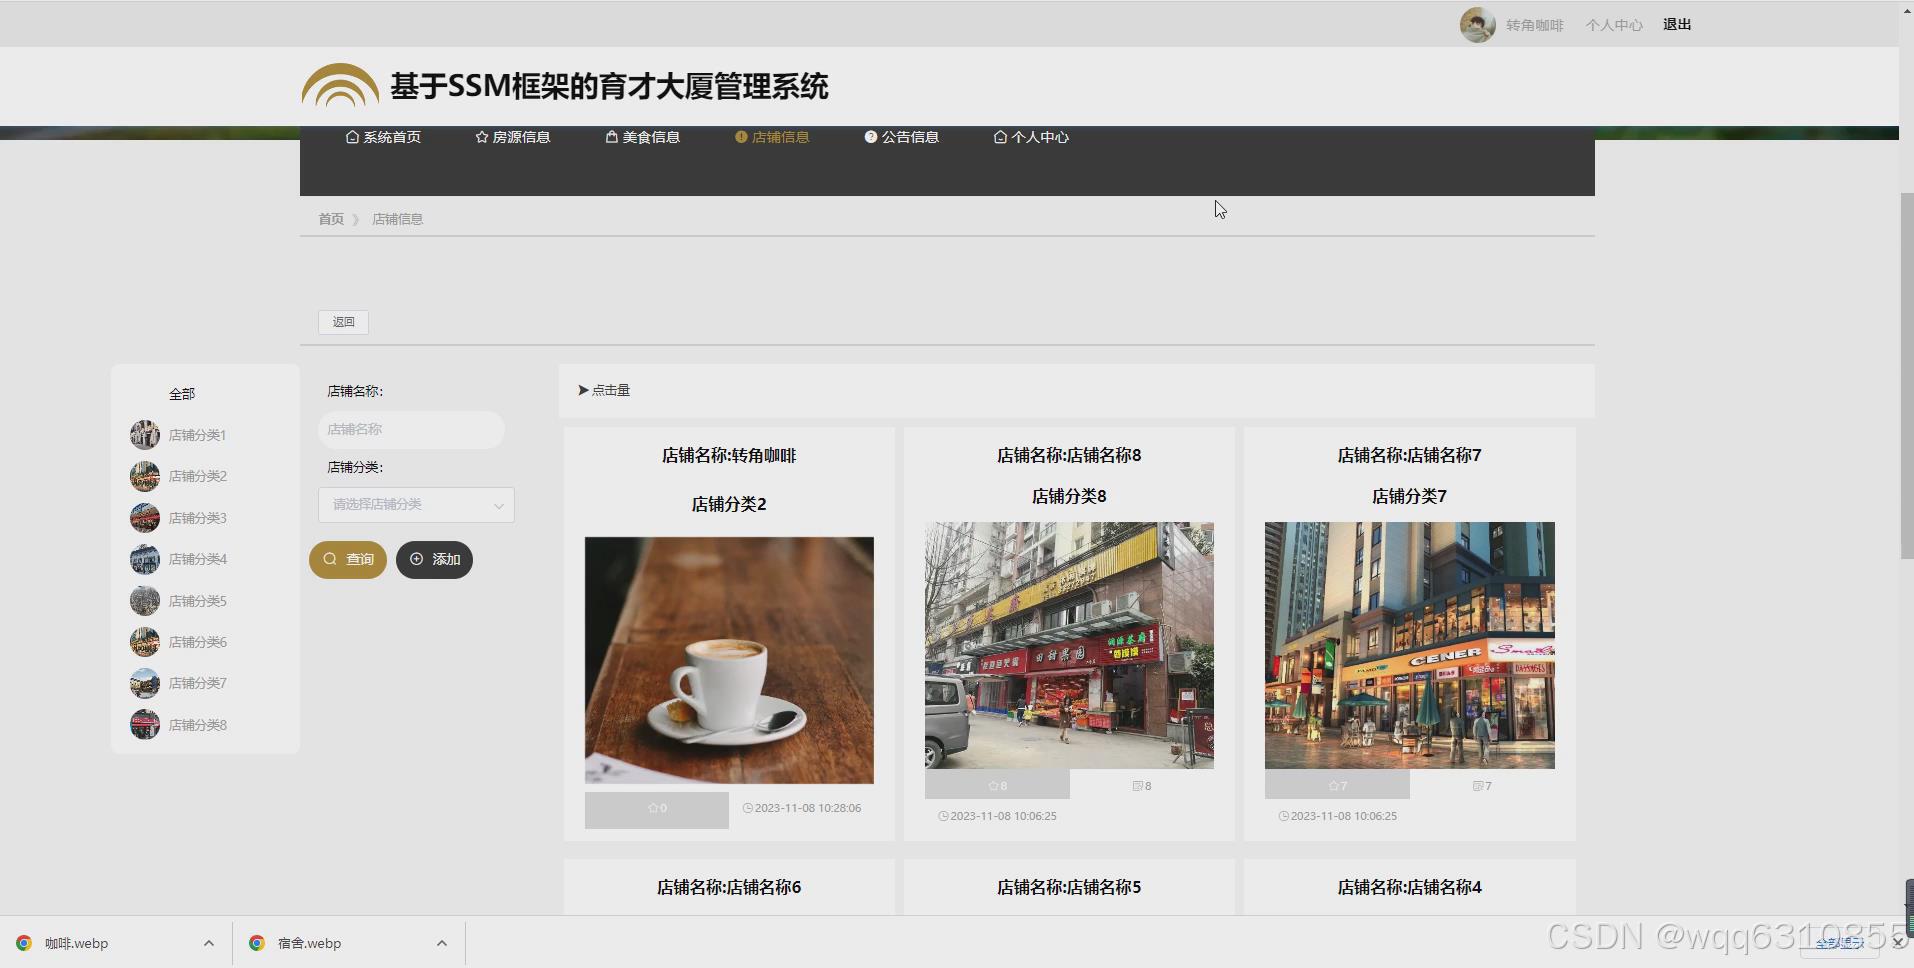1914x968 pixels.
Task: Click title 店铺名称:店铺名称8
Action: [1069, 456]
